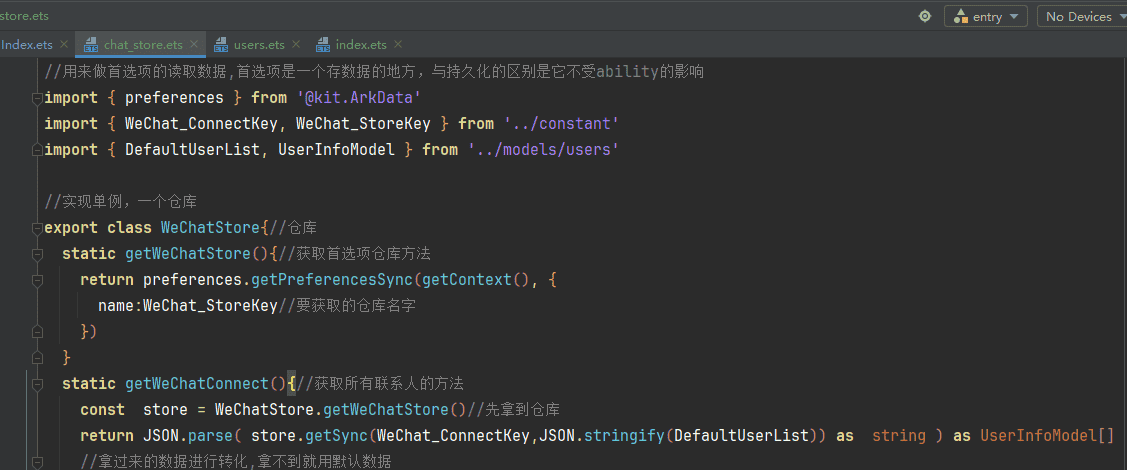Place cursor on DefaultUserList in JSON.stringify
This screenshot has width=1127, height=470.
(738, 435)
